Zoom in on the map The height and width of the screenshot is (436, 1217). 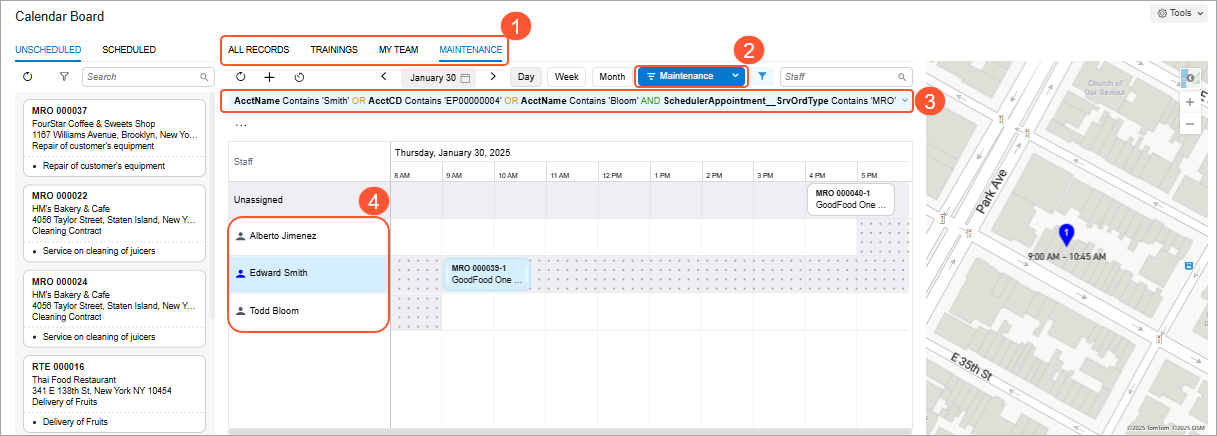click(x=1190, y=102)
